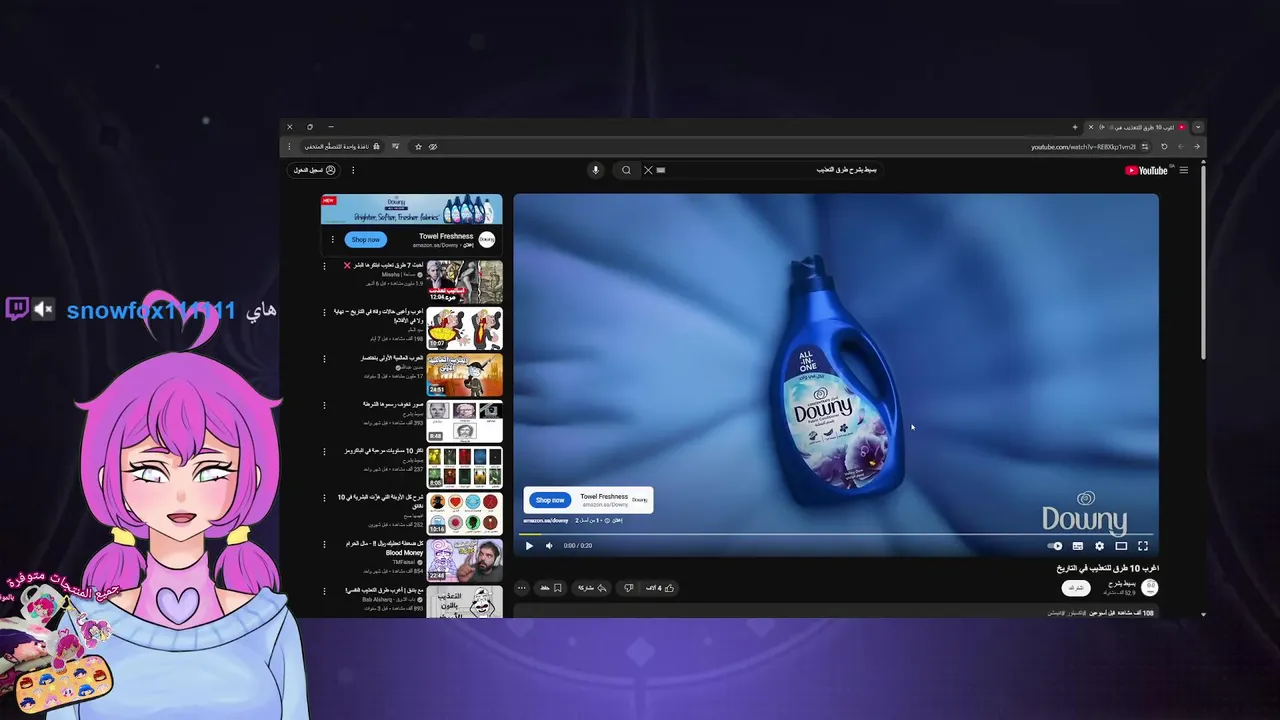Click the youtube.com URL in address bar

tap(1084, 147)
